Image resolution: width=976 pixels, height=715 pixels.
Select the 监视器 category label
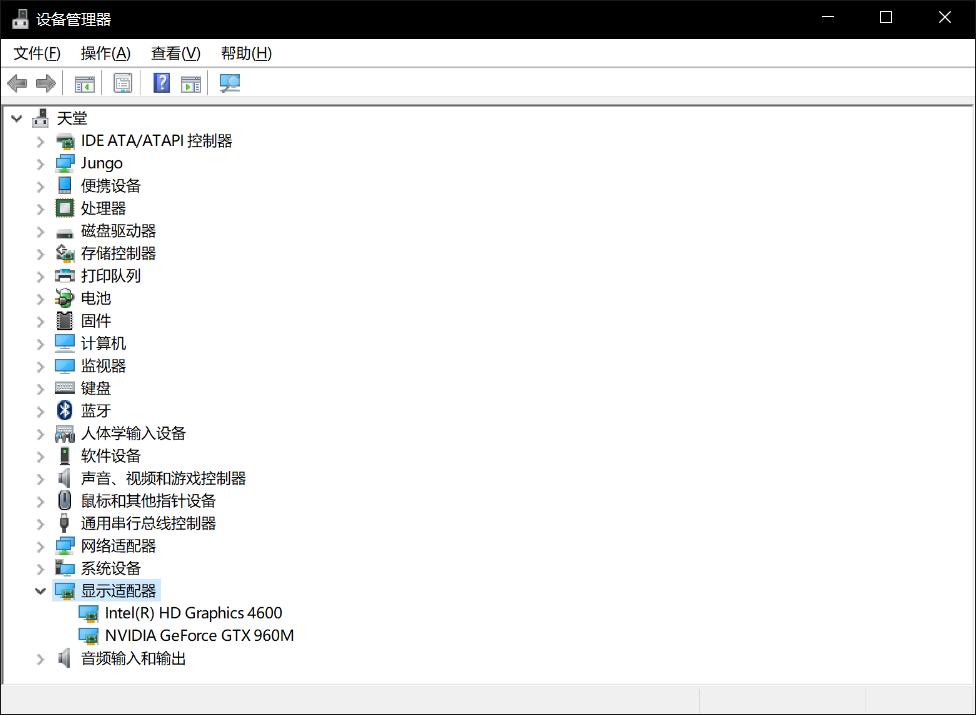click(103, 365)
